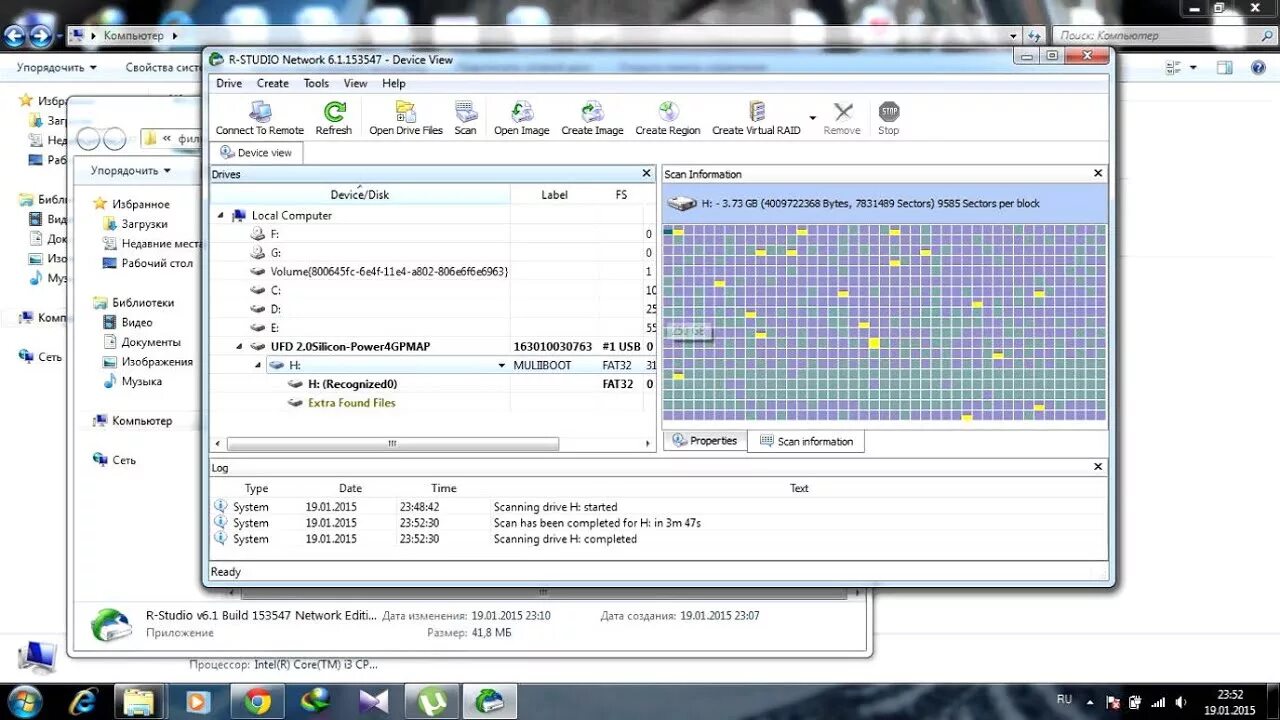
Task: Click the Log Time column header
Action: pos(444,489)
